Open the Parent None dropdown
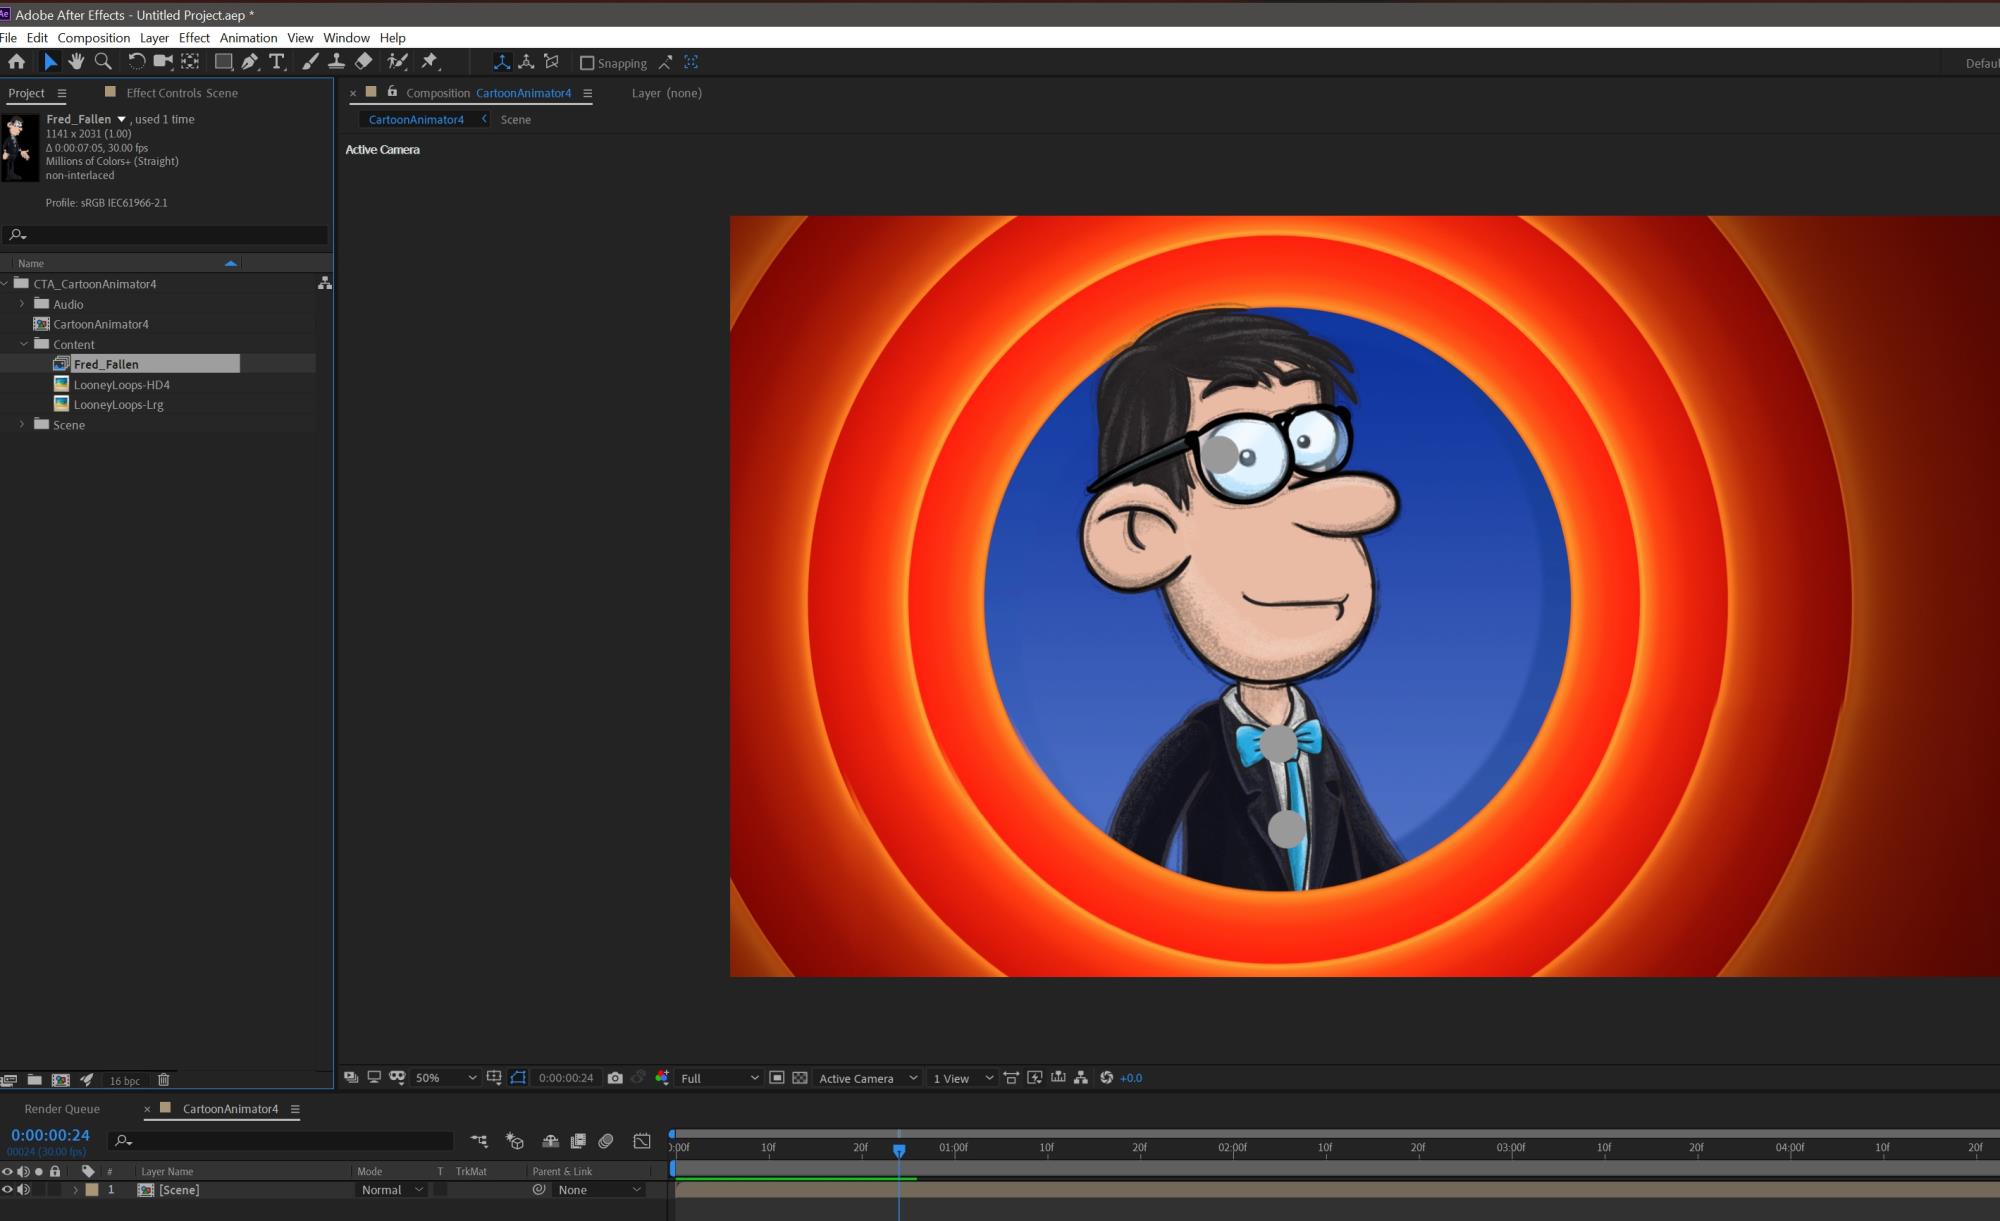Viewport: 2000px width, 1221px height. coord(598,1190)
